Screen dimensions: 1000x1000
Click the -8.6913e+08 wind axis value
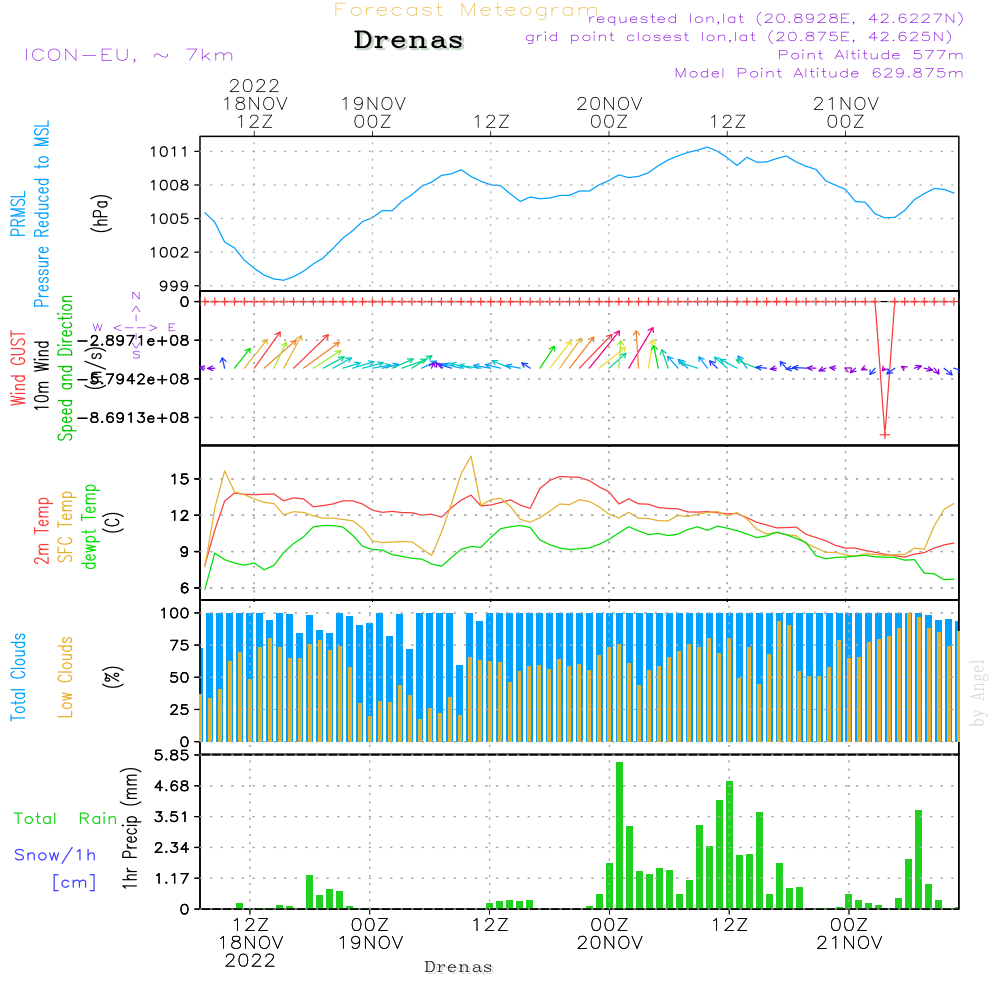133,418
